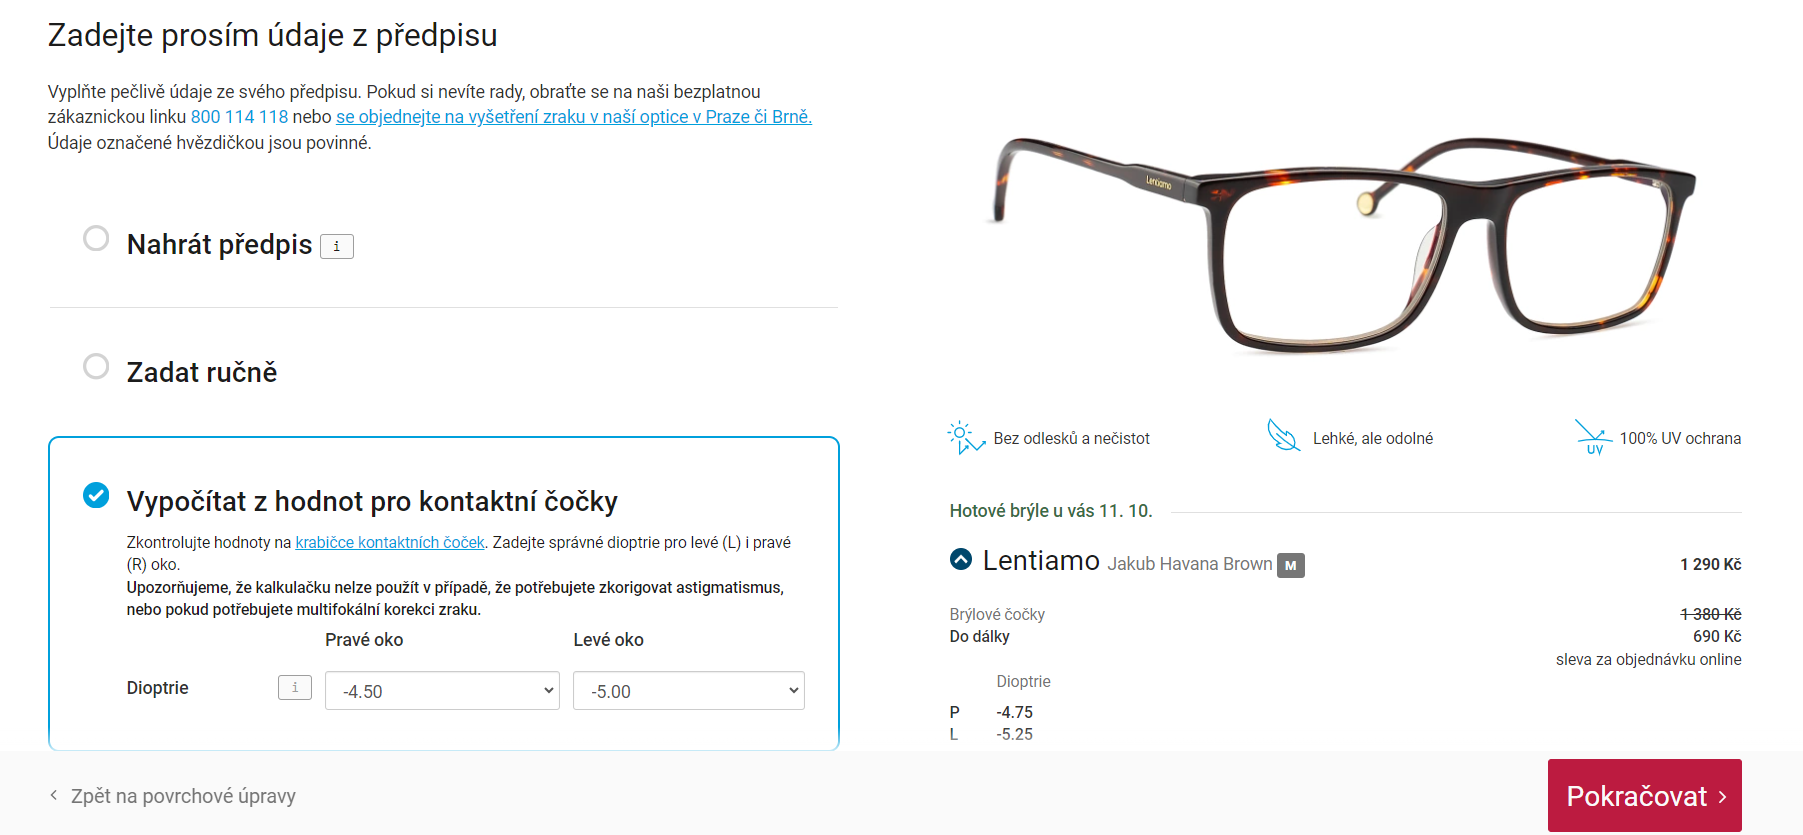Select the Nahrát předpis radio option
This screenshot has width=1803, height=835.
(x=96, y=238)
